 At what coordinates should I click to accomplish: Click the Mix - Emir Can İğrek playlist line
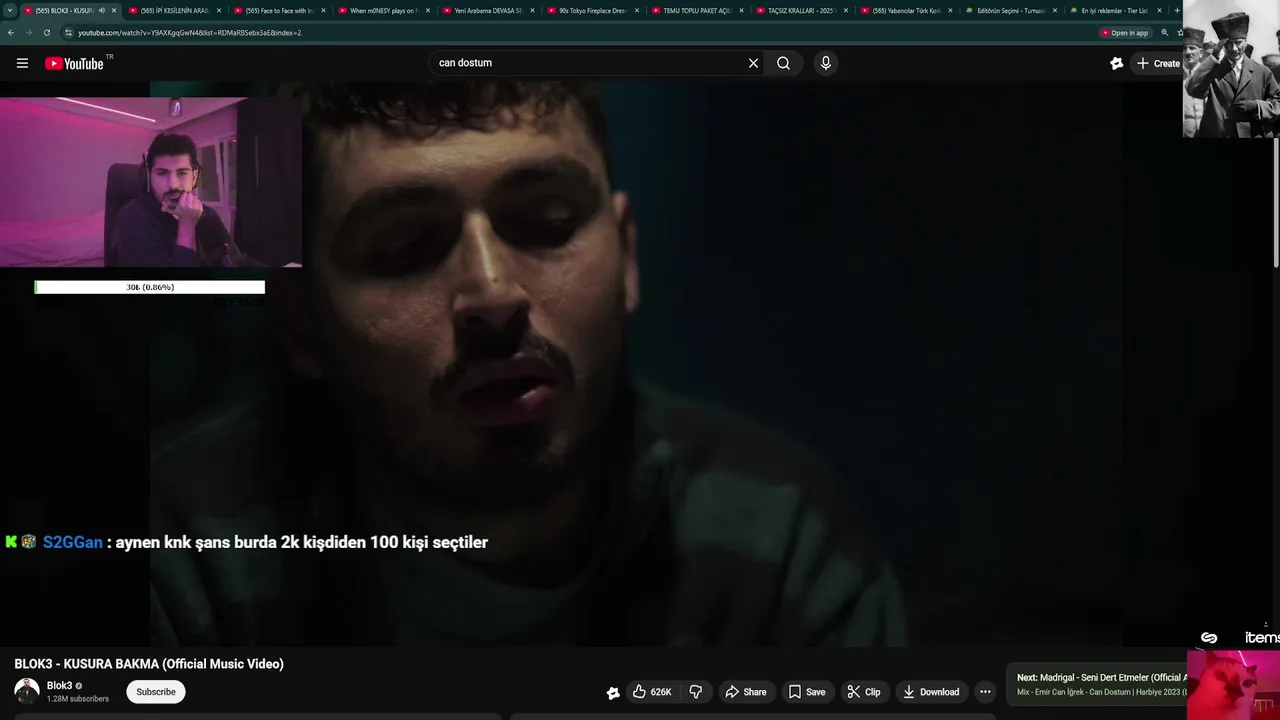(x=1101, y=692)
